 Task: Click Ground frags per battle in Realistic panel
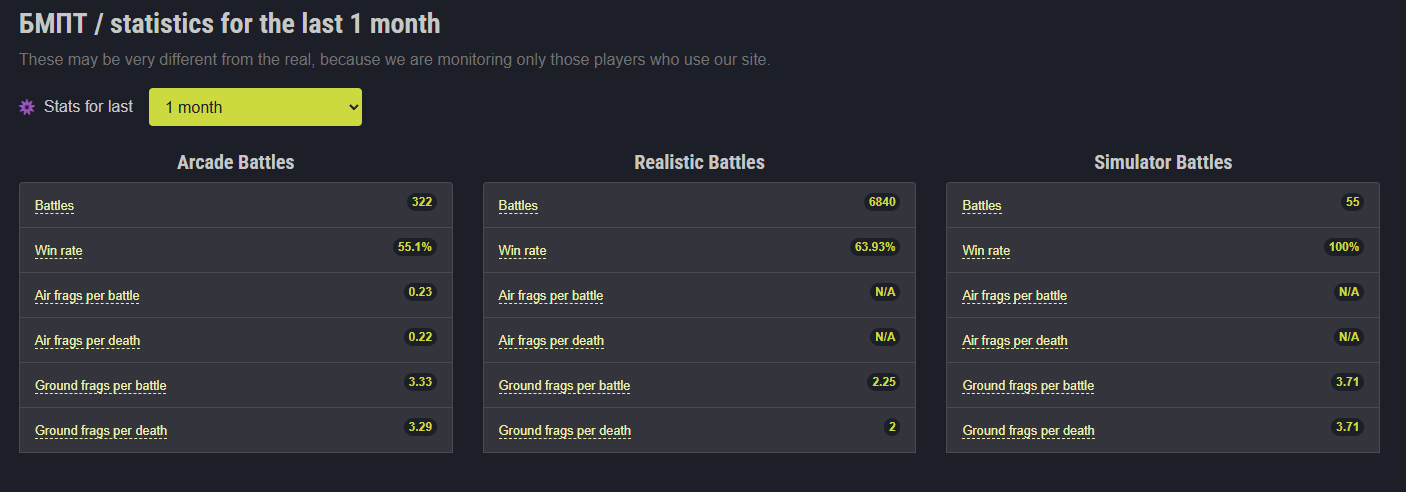coord(564,386)
